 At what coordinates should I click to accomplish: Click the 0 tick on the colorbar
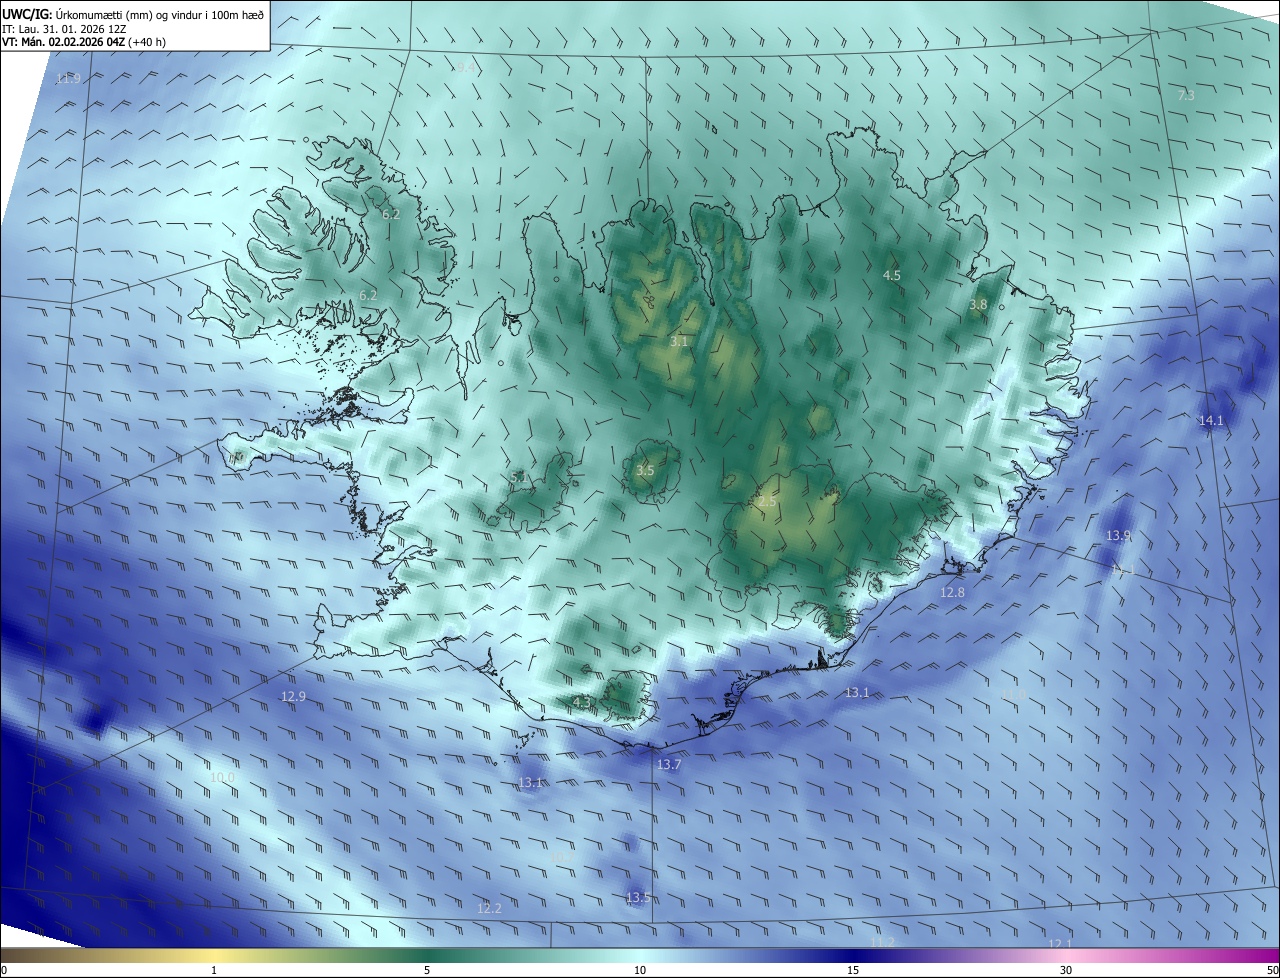coord(4,970)
